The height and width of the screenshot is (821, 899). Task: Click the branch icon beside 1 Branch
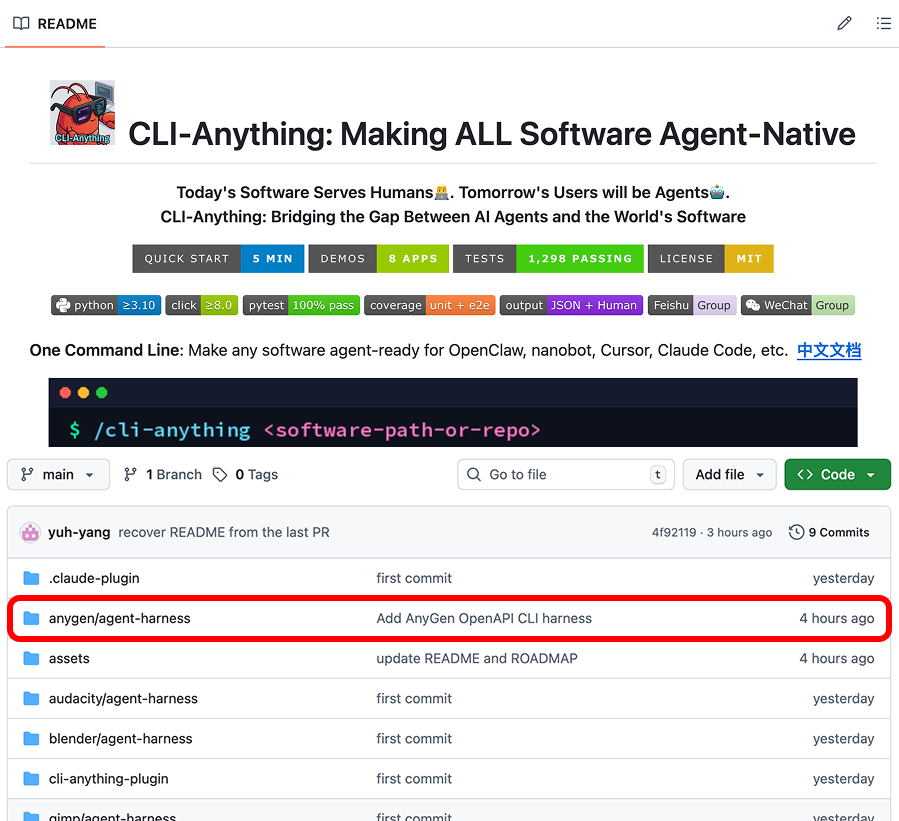pos(131,475)
